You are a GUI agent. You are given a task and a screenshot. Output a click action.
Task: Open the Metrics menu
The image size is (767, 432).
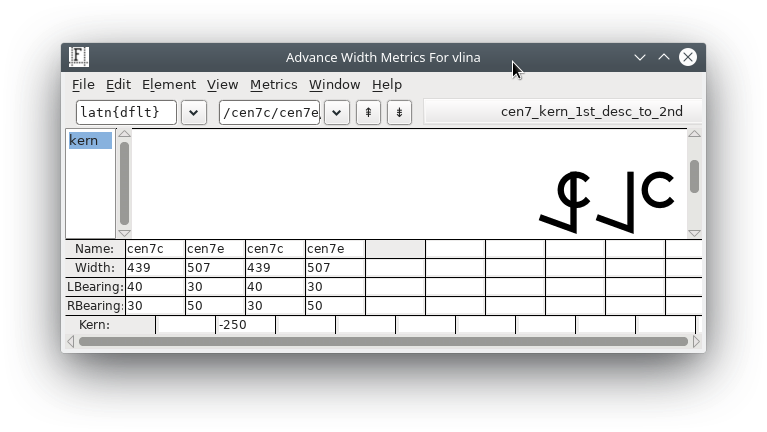pos(273,85)
